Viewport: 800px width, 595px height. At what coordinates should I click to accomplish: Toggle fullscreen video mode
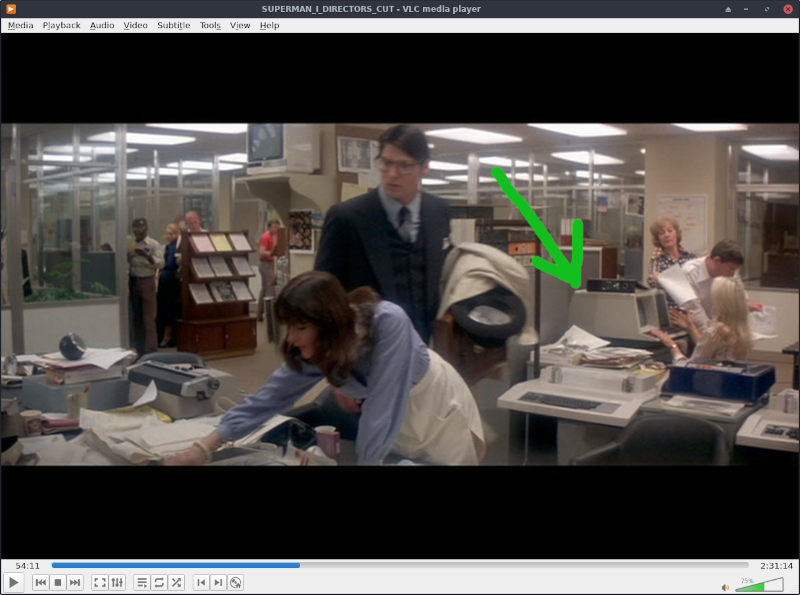[x=100, y=582]
